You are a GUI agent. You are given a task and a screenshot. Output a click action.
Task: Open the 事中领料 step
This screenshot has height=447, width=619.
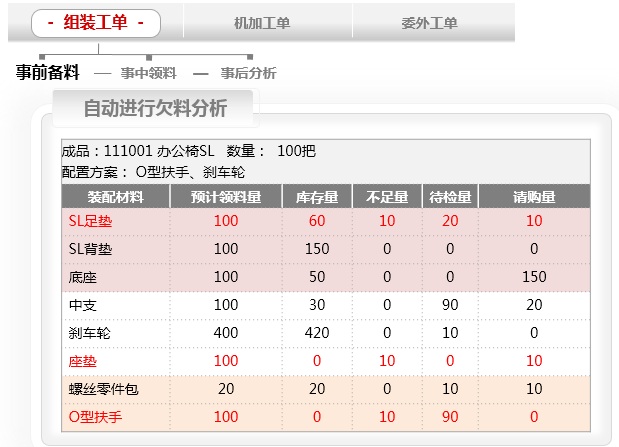point(148,73)
